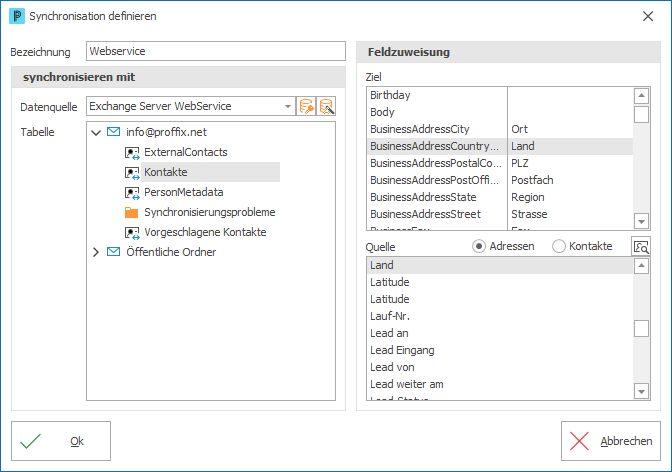Image resolution: width=672 pixels, height=472 pixels.
Task: Select Lead Eingang in the Quelle list
Action: [500, 350]
